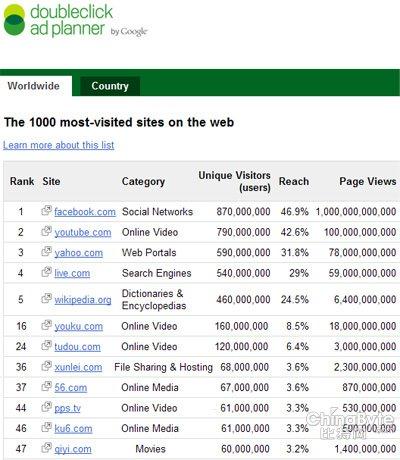Viewport: 400px width, 460px height.
Task: Switch to the Country tab
Action: 110,86
